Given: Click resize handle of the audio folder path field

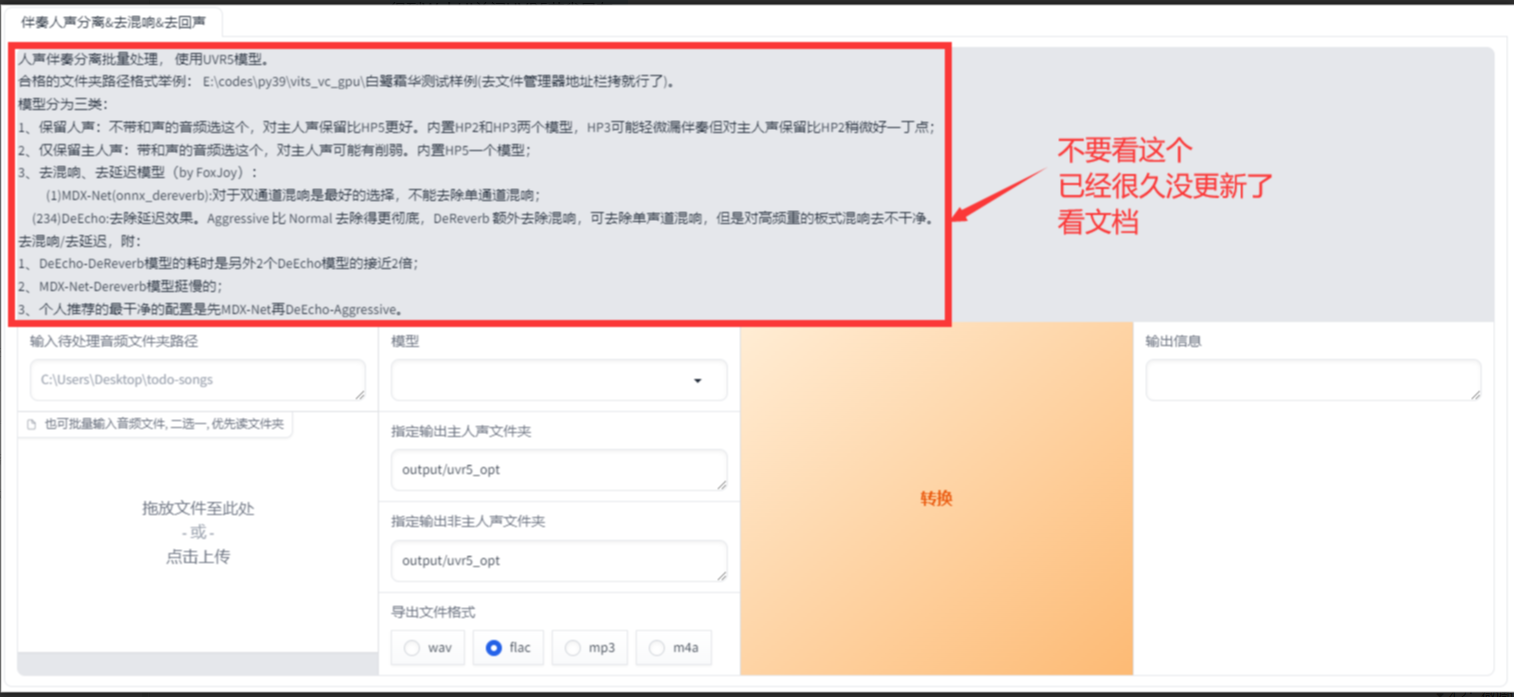Looking at the screenshot, I should (360, 395).
